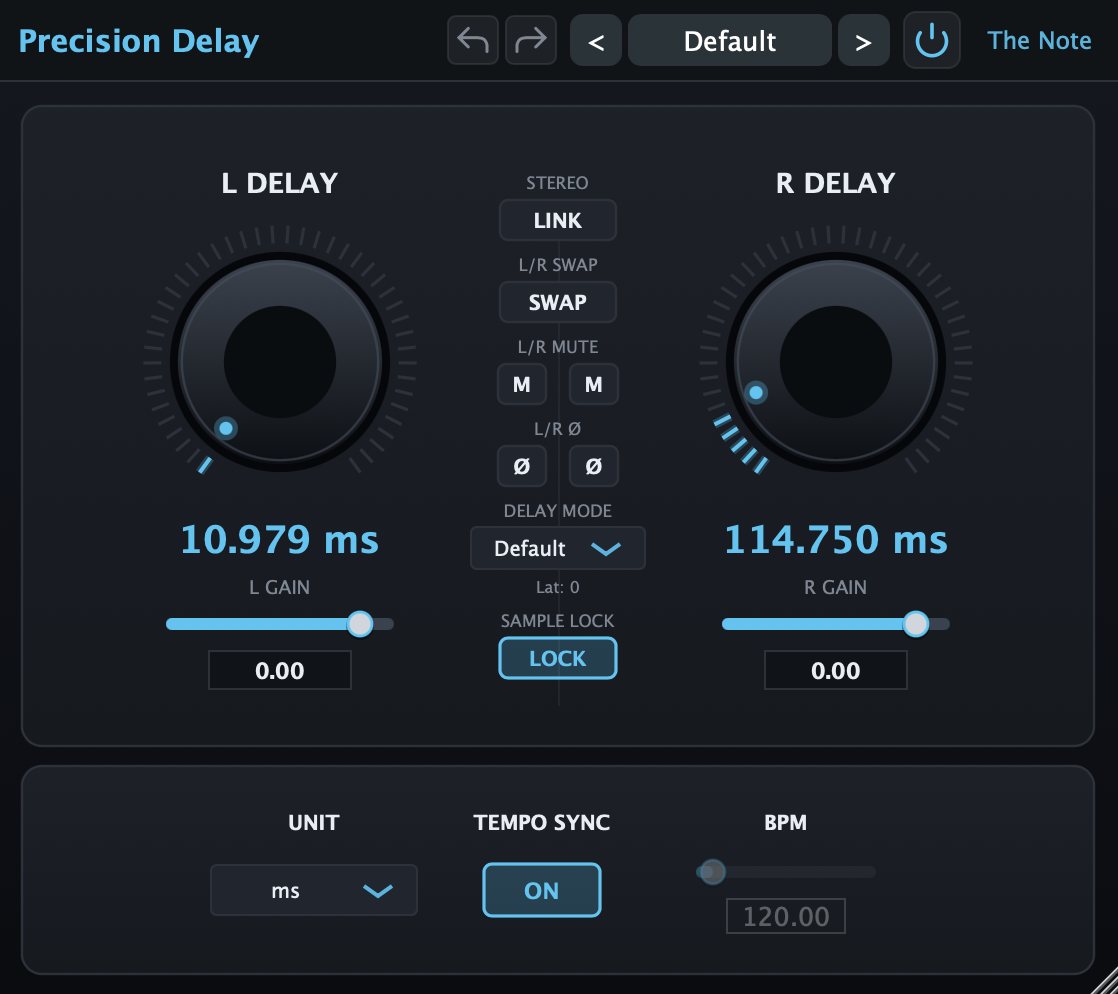The height and width of the screenshot is (994, 1118).
Task: Click the L DELAY knob
Action: [x=280, y=362]
